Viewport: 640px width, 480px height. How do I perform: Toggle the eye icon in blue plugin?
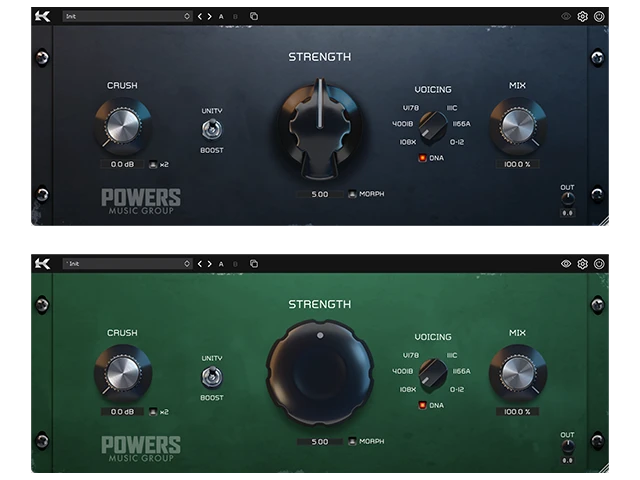point(566,16)
